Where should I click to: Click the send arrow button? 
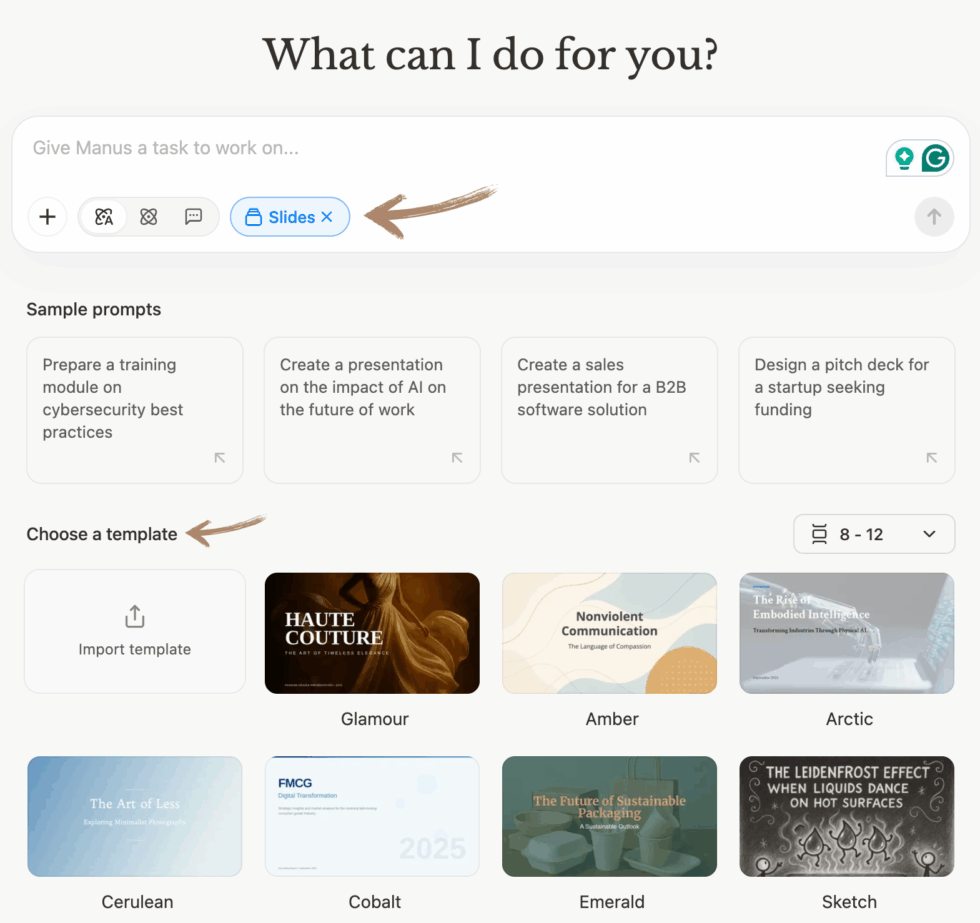tap(934, 217)
